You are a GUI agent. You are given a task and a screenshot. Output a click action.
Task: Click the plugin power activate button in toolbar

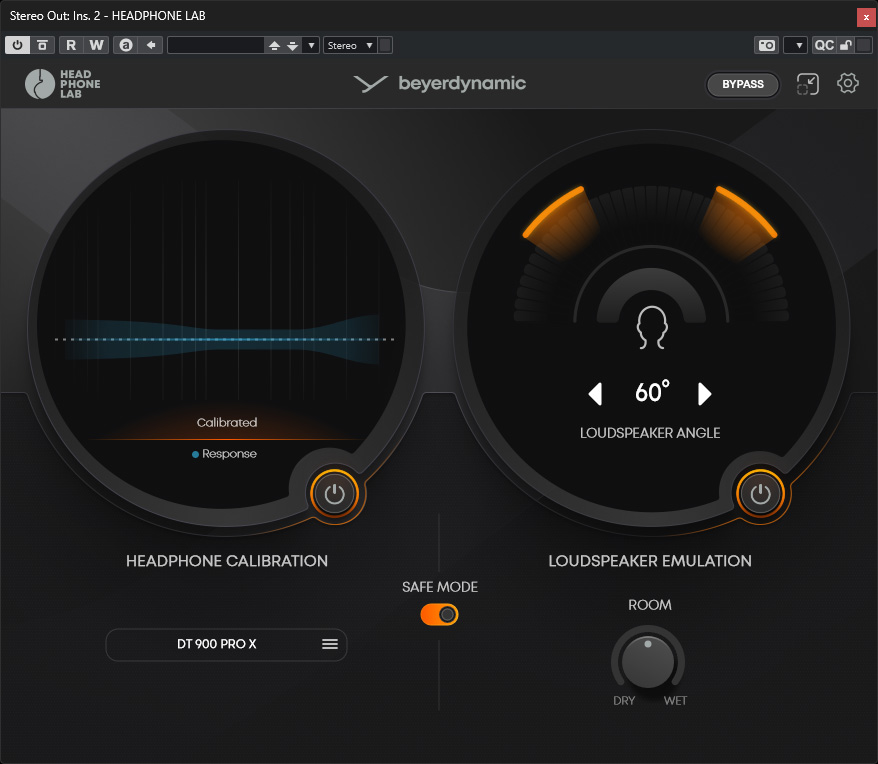tap(18, 45)
